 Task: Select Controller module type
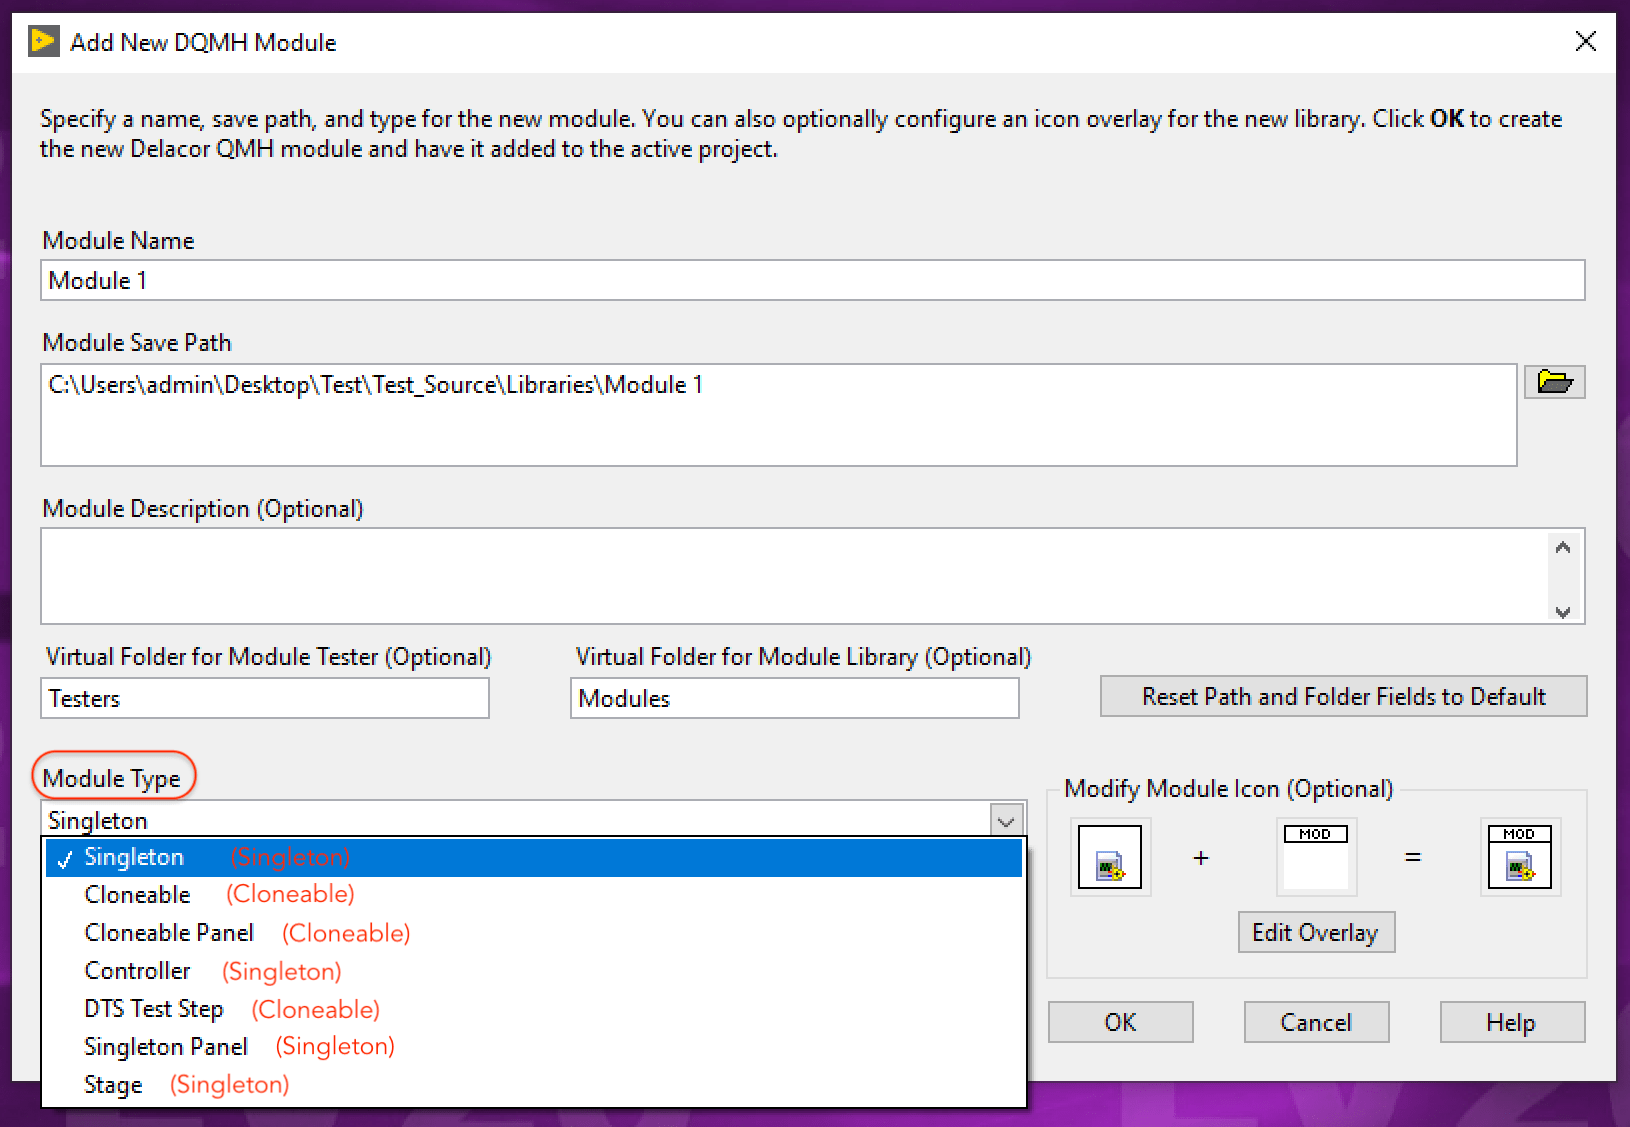click(x=534, y=971)
